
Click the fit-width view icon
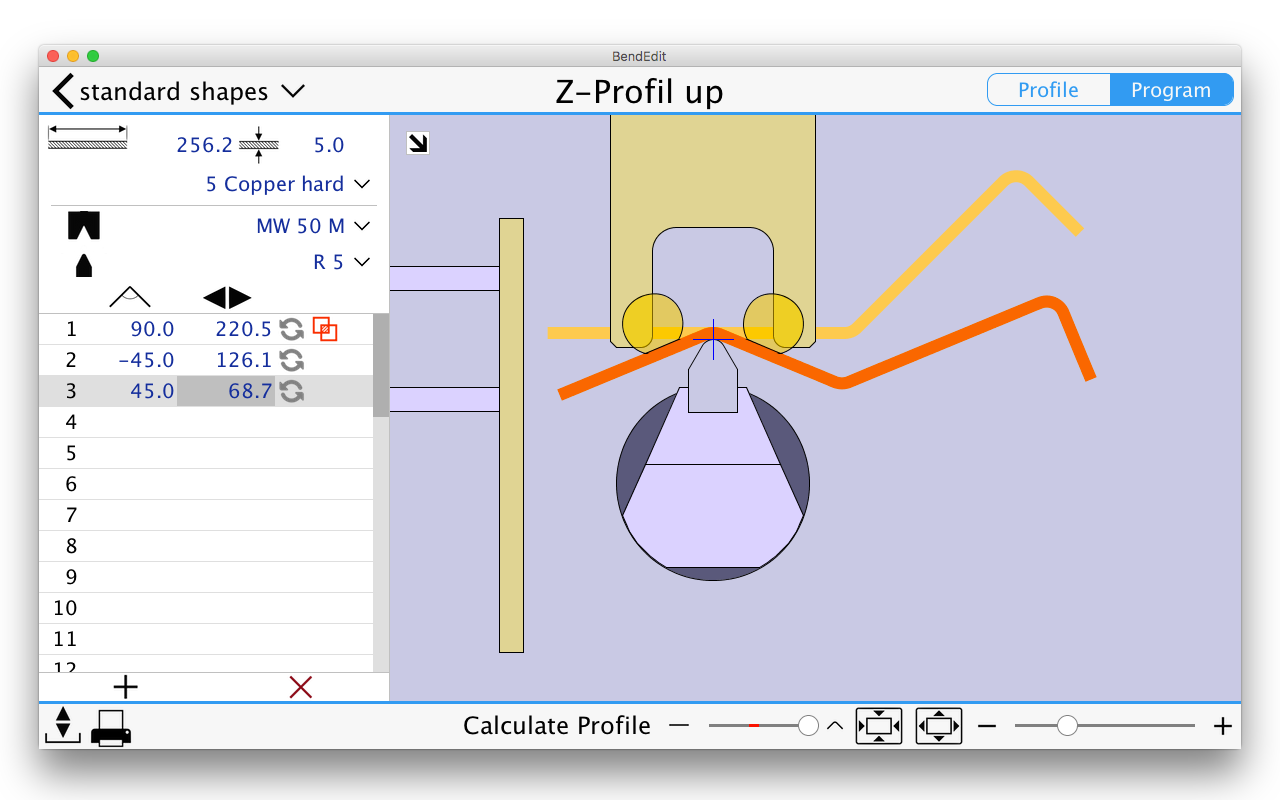(x=878, y=726)
